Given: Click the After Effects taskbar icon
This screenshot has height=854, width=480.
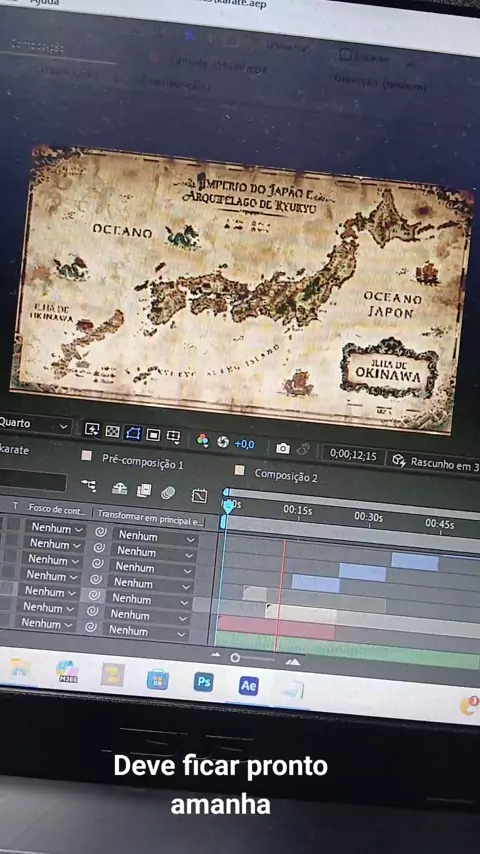Looking at the screenshot, I should 248,686.
